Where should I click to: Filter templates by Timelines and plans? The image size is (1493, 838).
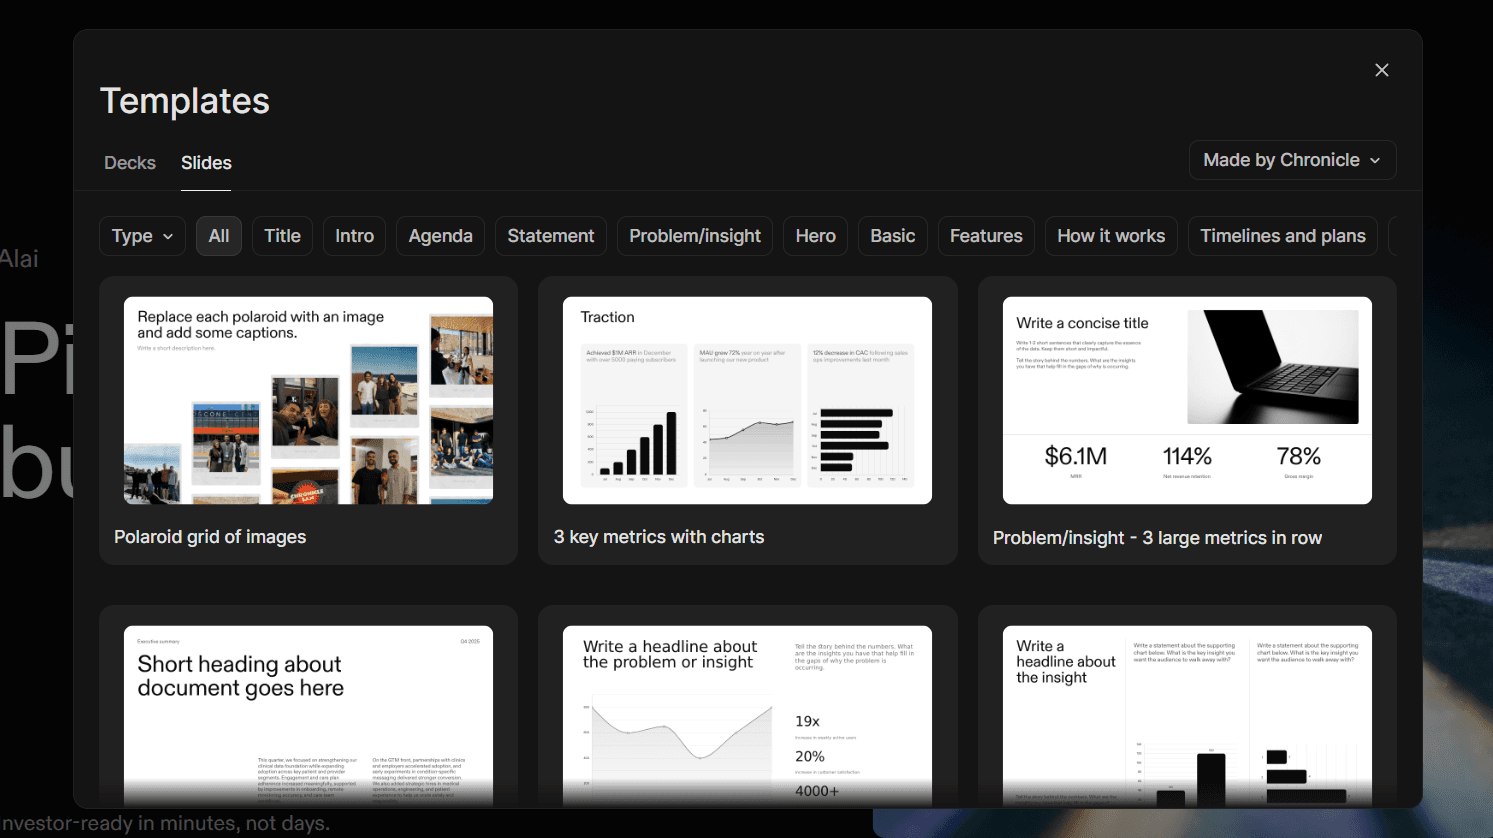pyautogui.click(x=1283, y=236)
